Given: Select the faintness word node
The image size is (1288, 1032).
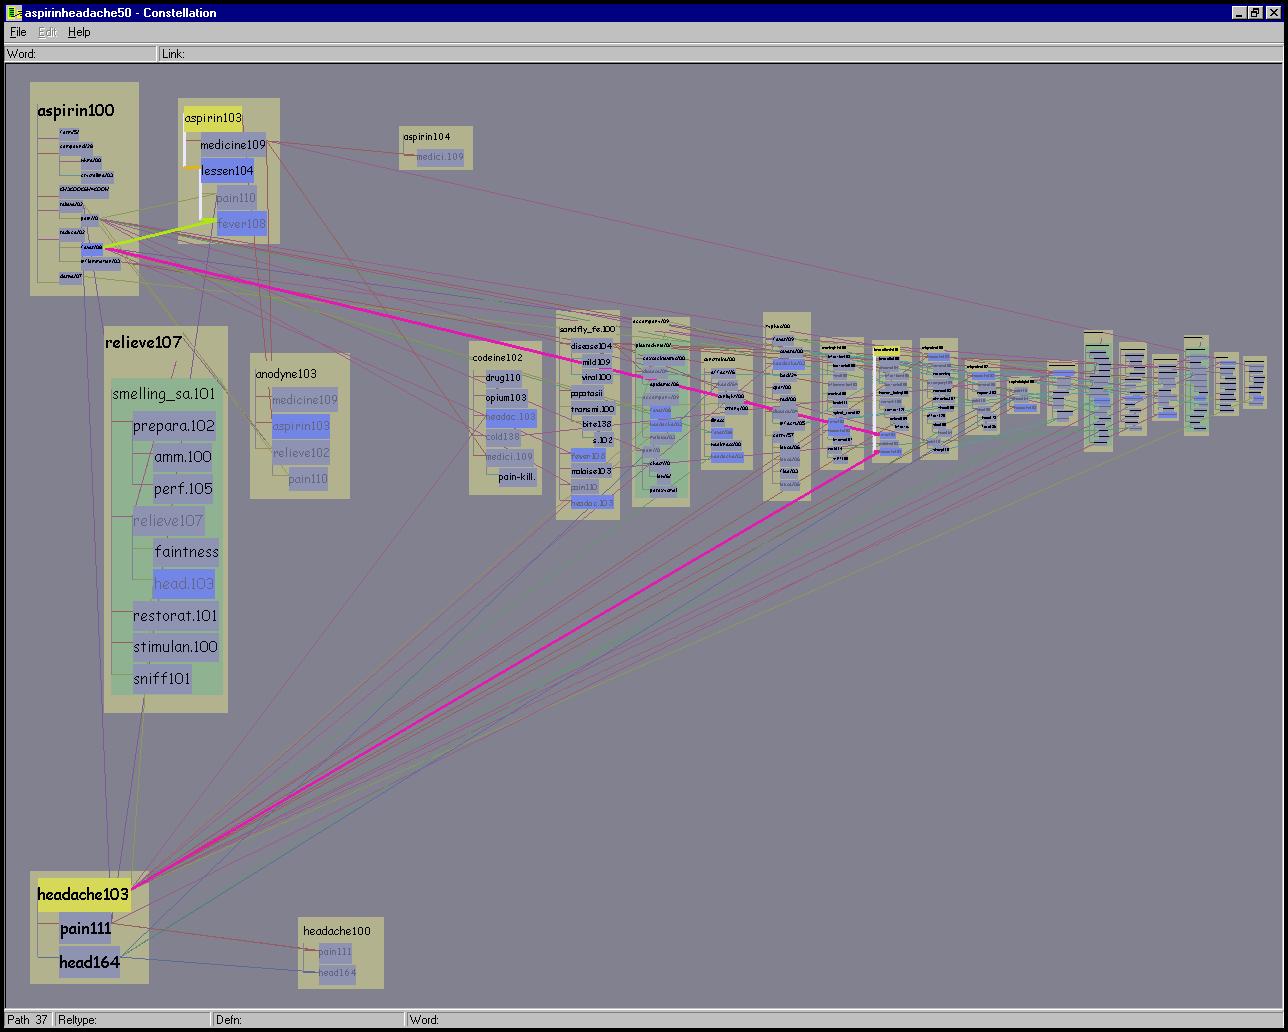Looking at the screenshot, I should point(186,552).
